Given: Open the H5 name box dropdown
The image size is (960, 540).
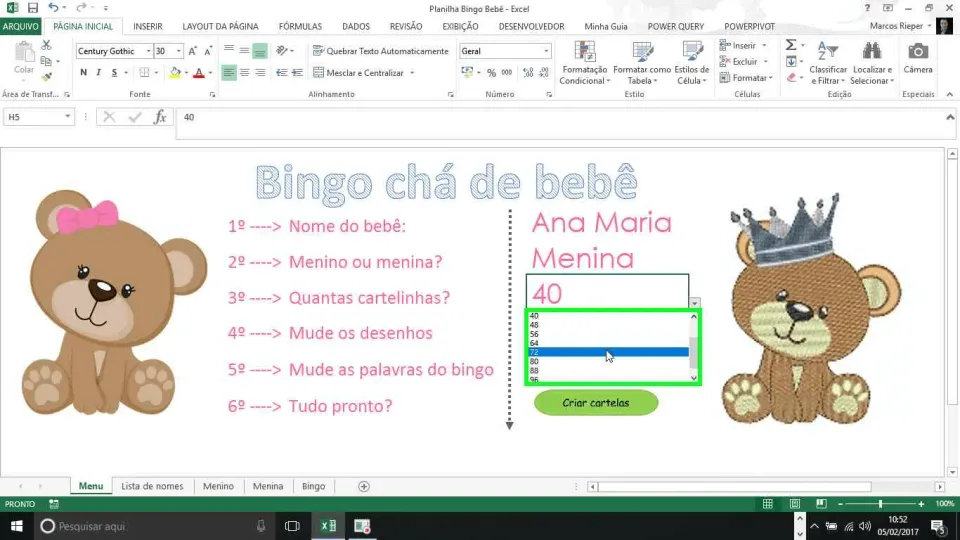Looking at the screenshot, I should [x=67, y=117].
